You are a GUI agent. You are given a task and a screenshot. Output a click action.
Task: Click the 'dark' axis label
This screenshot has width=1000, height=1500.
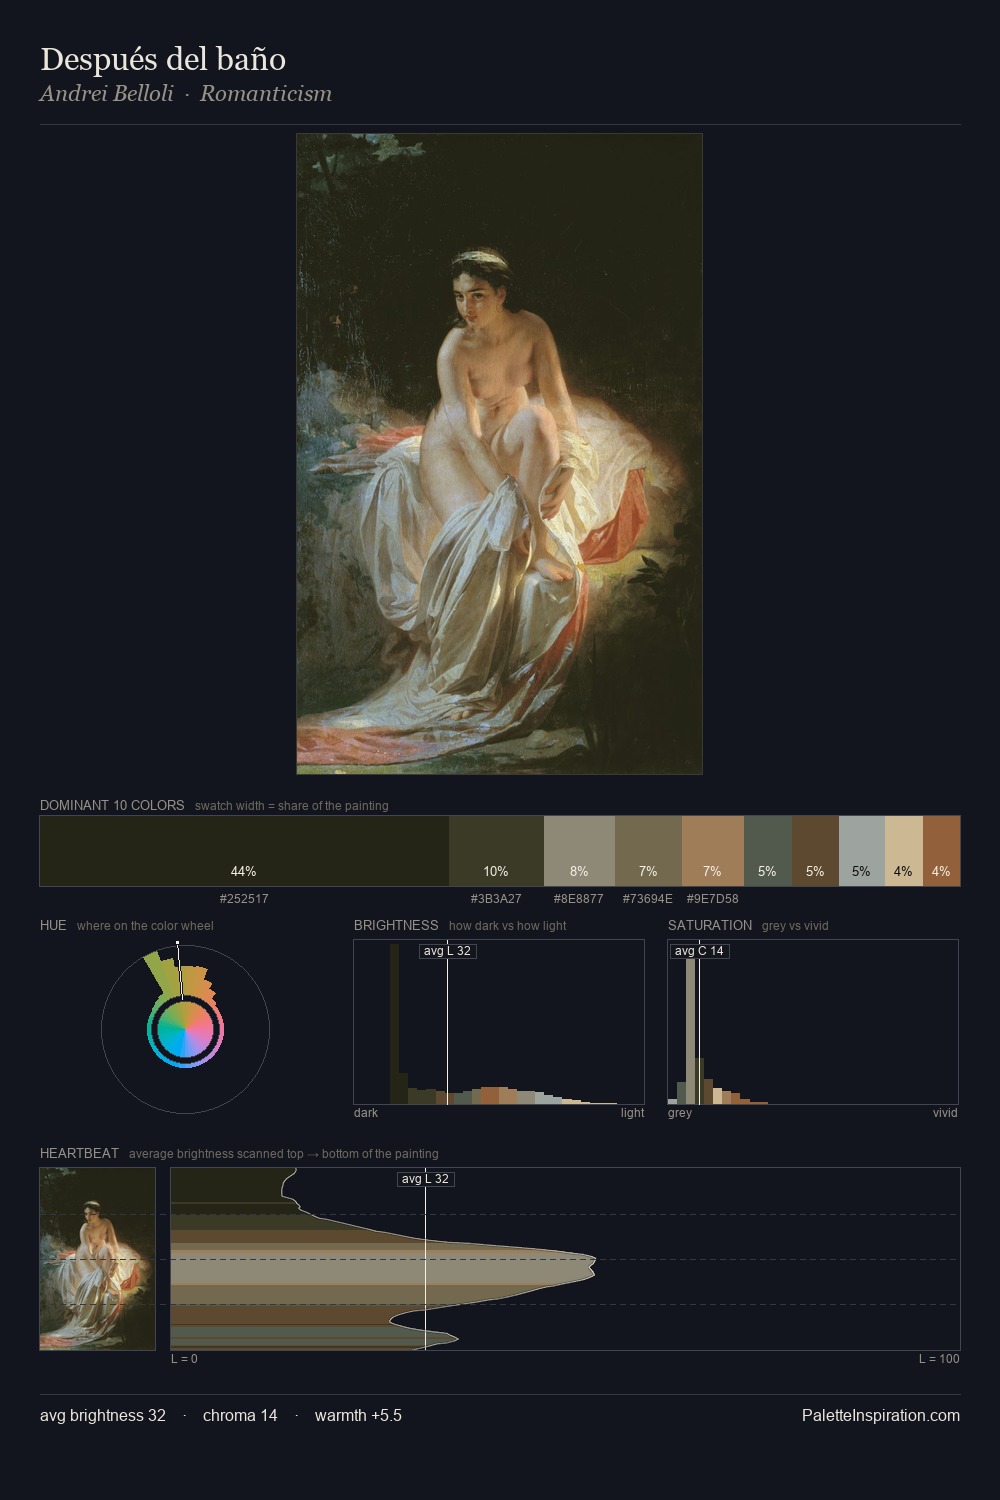pyautogui.click(x=366, y=1113)
